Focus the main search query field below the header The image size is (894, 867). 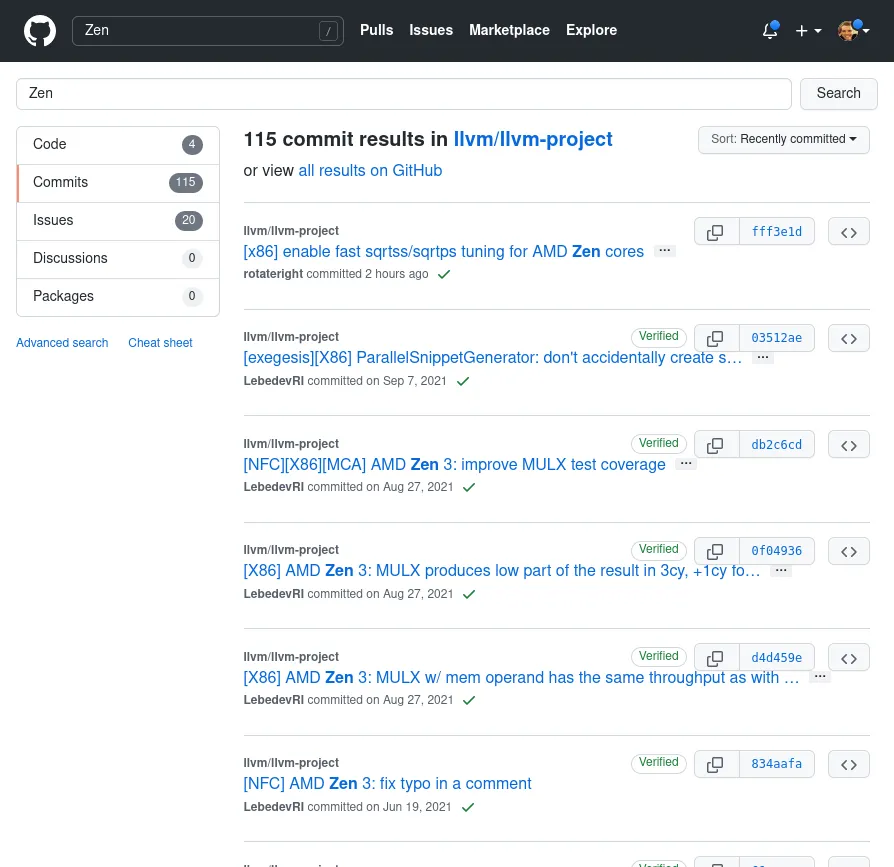tap(404, 93)
